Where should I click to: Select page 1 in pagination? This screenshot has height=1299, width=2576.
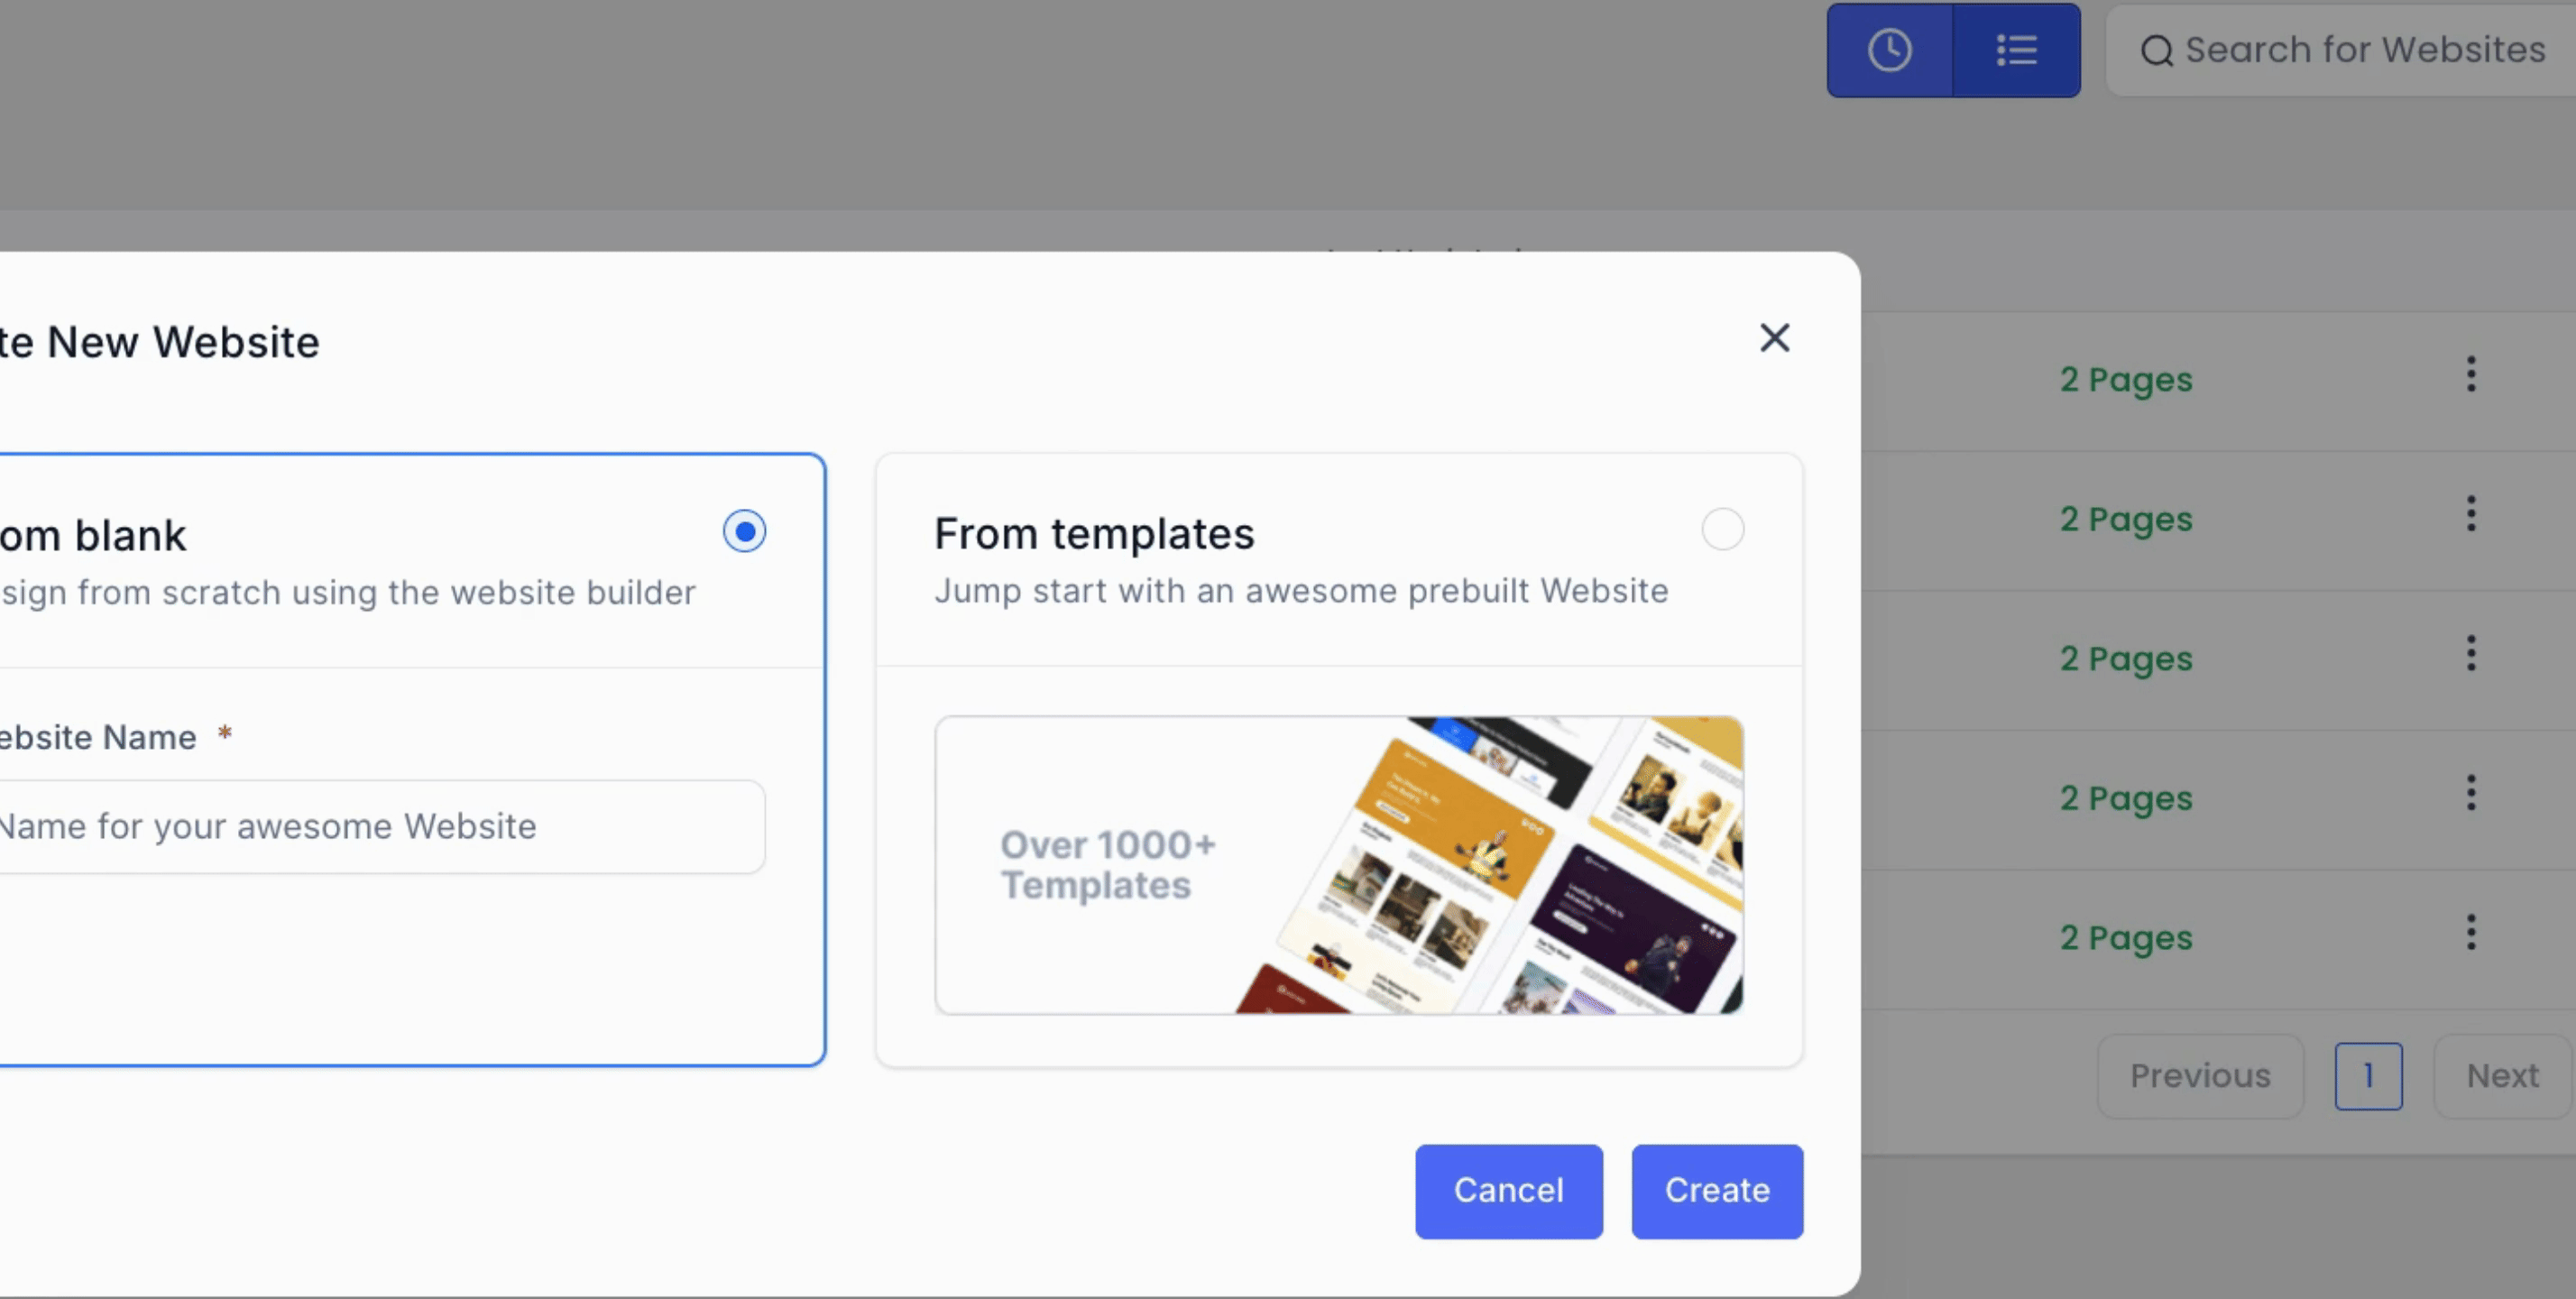click(x=2368, y=1076)
